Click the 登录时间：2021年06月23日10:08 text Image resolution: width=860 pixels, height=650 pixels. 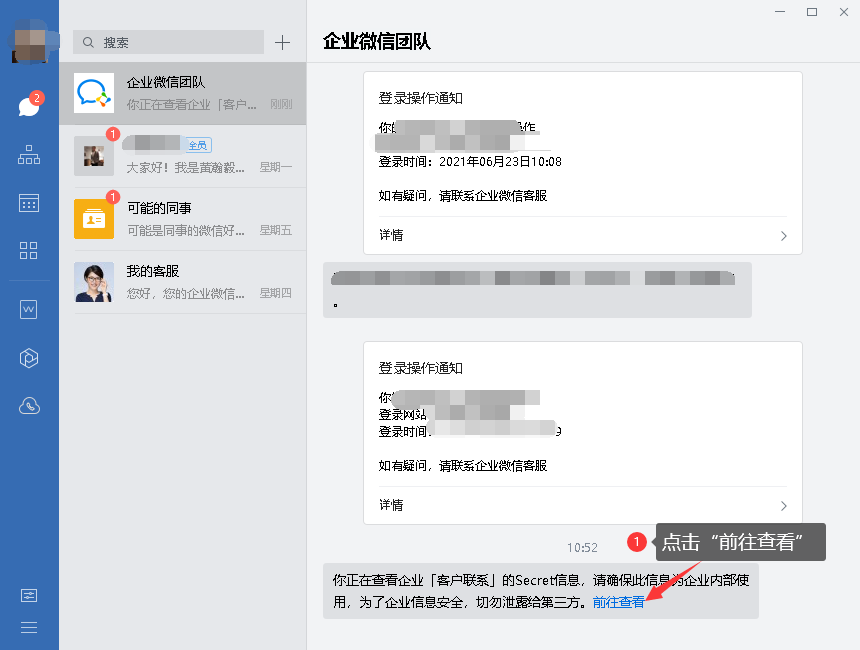pos(470,162)
